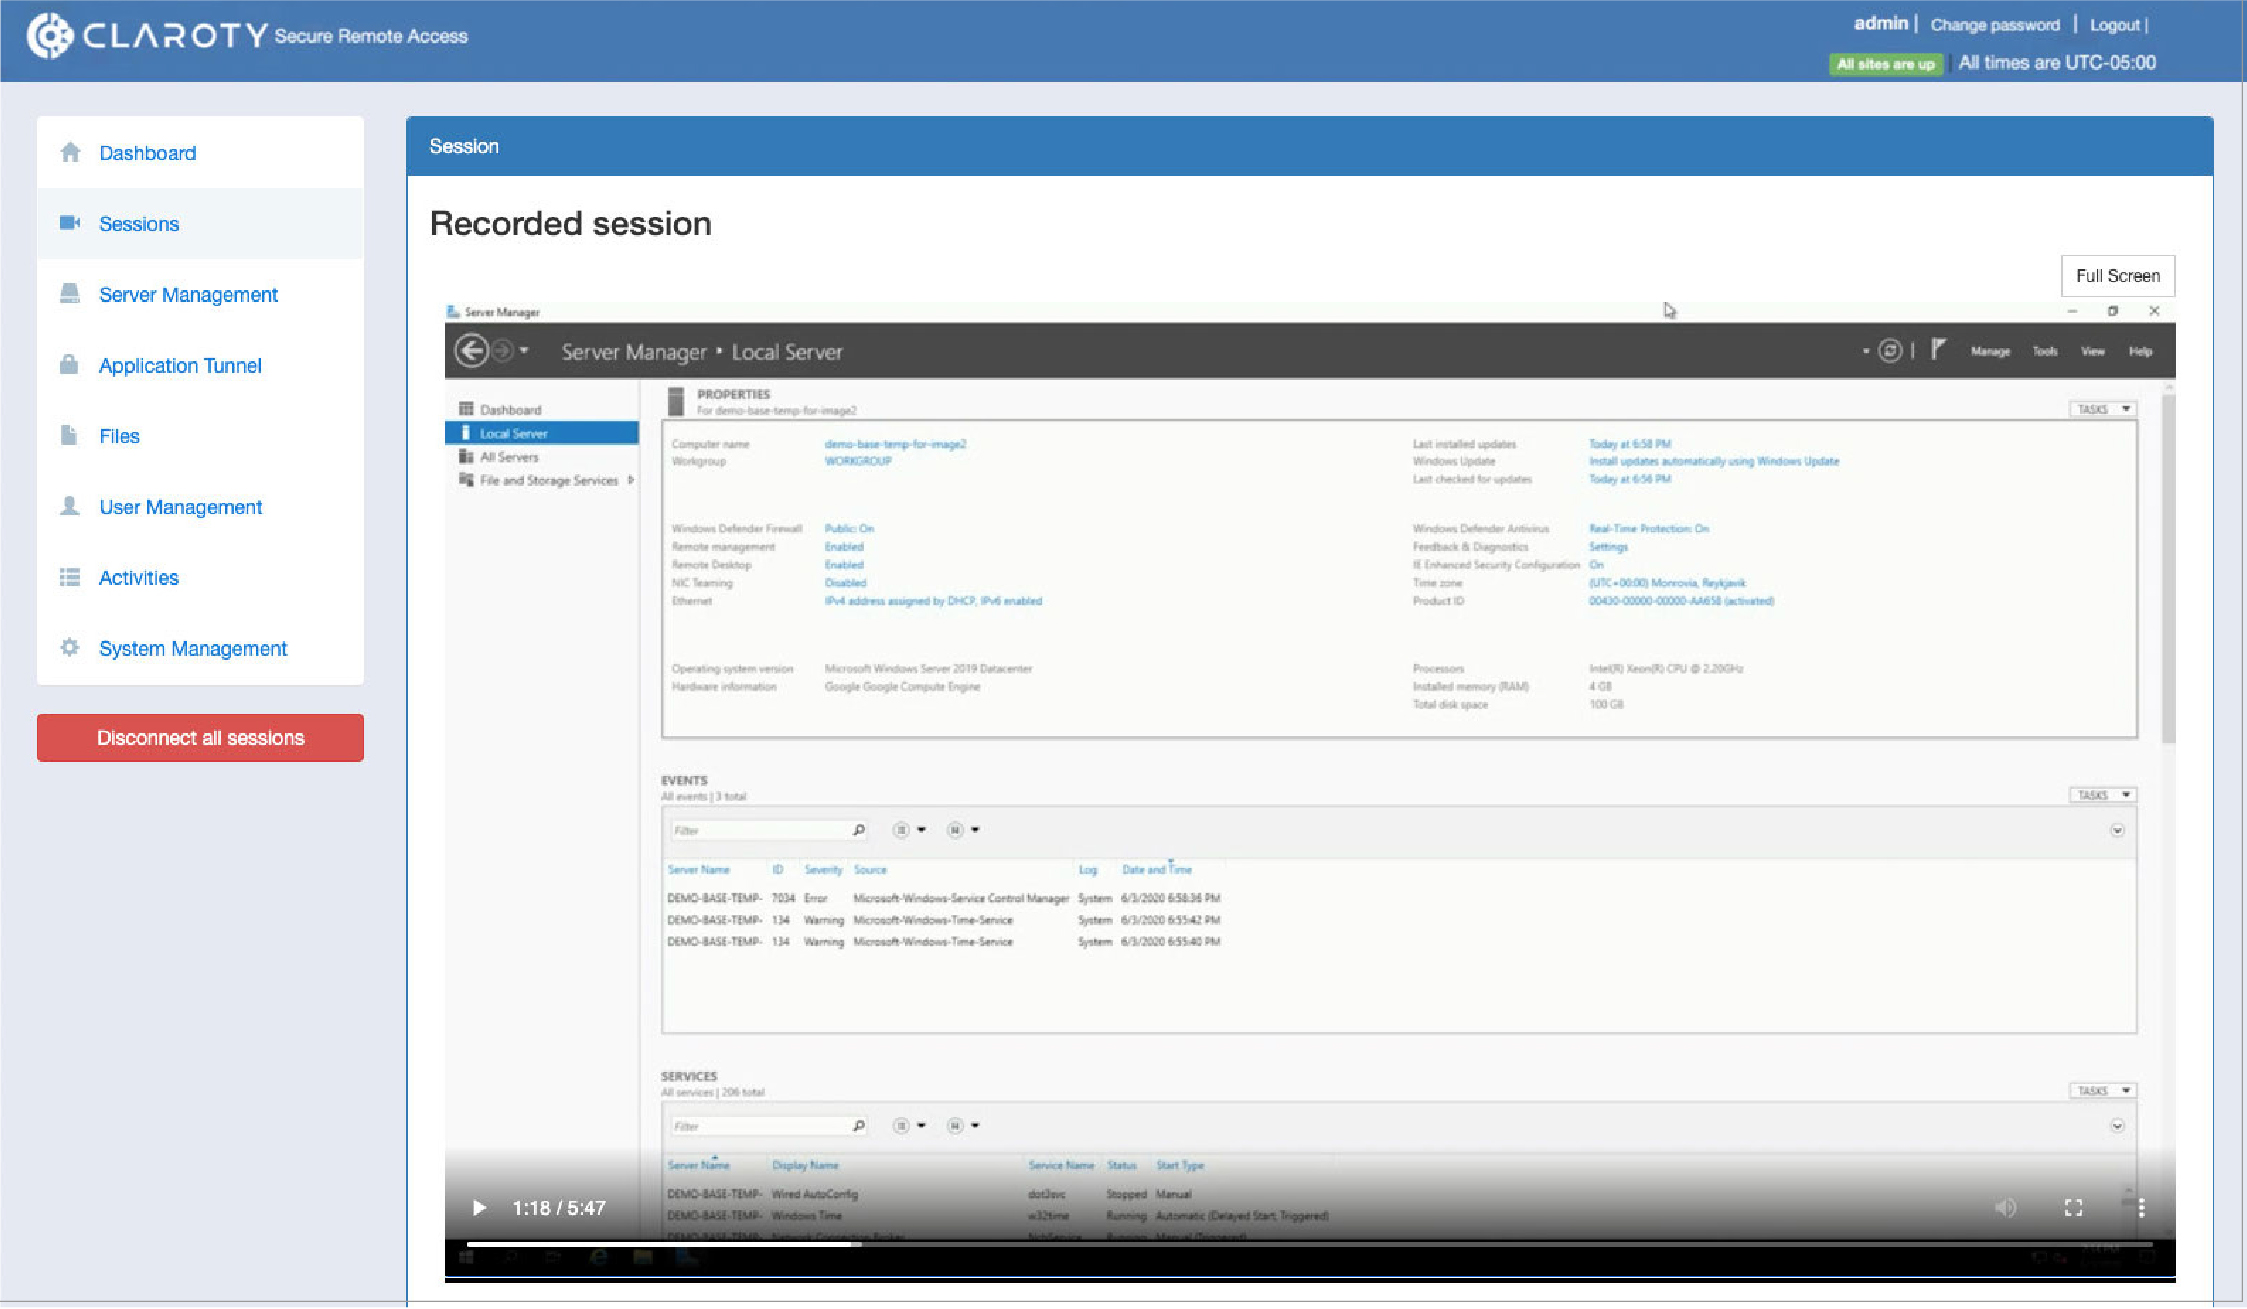Click Server Manager back arrow
The height and width of the screenshot is (1309, 2247).
[472, 351]
